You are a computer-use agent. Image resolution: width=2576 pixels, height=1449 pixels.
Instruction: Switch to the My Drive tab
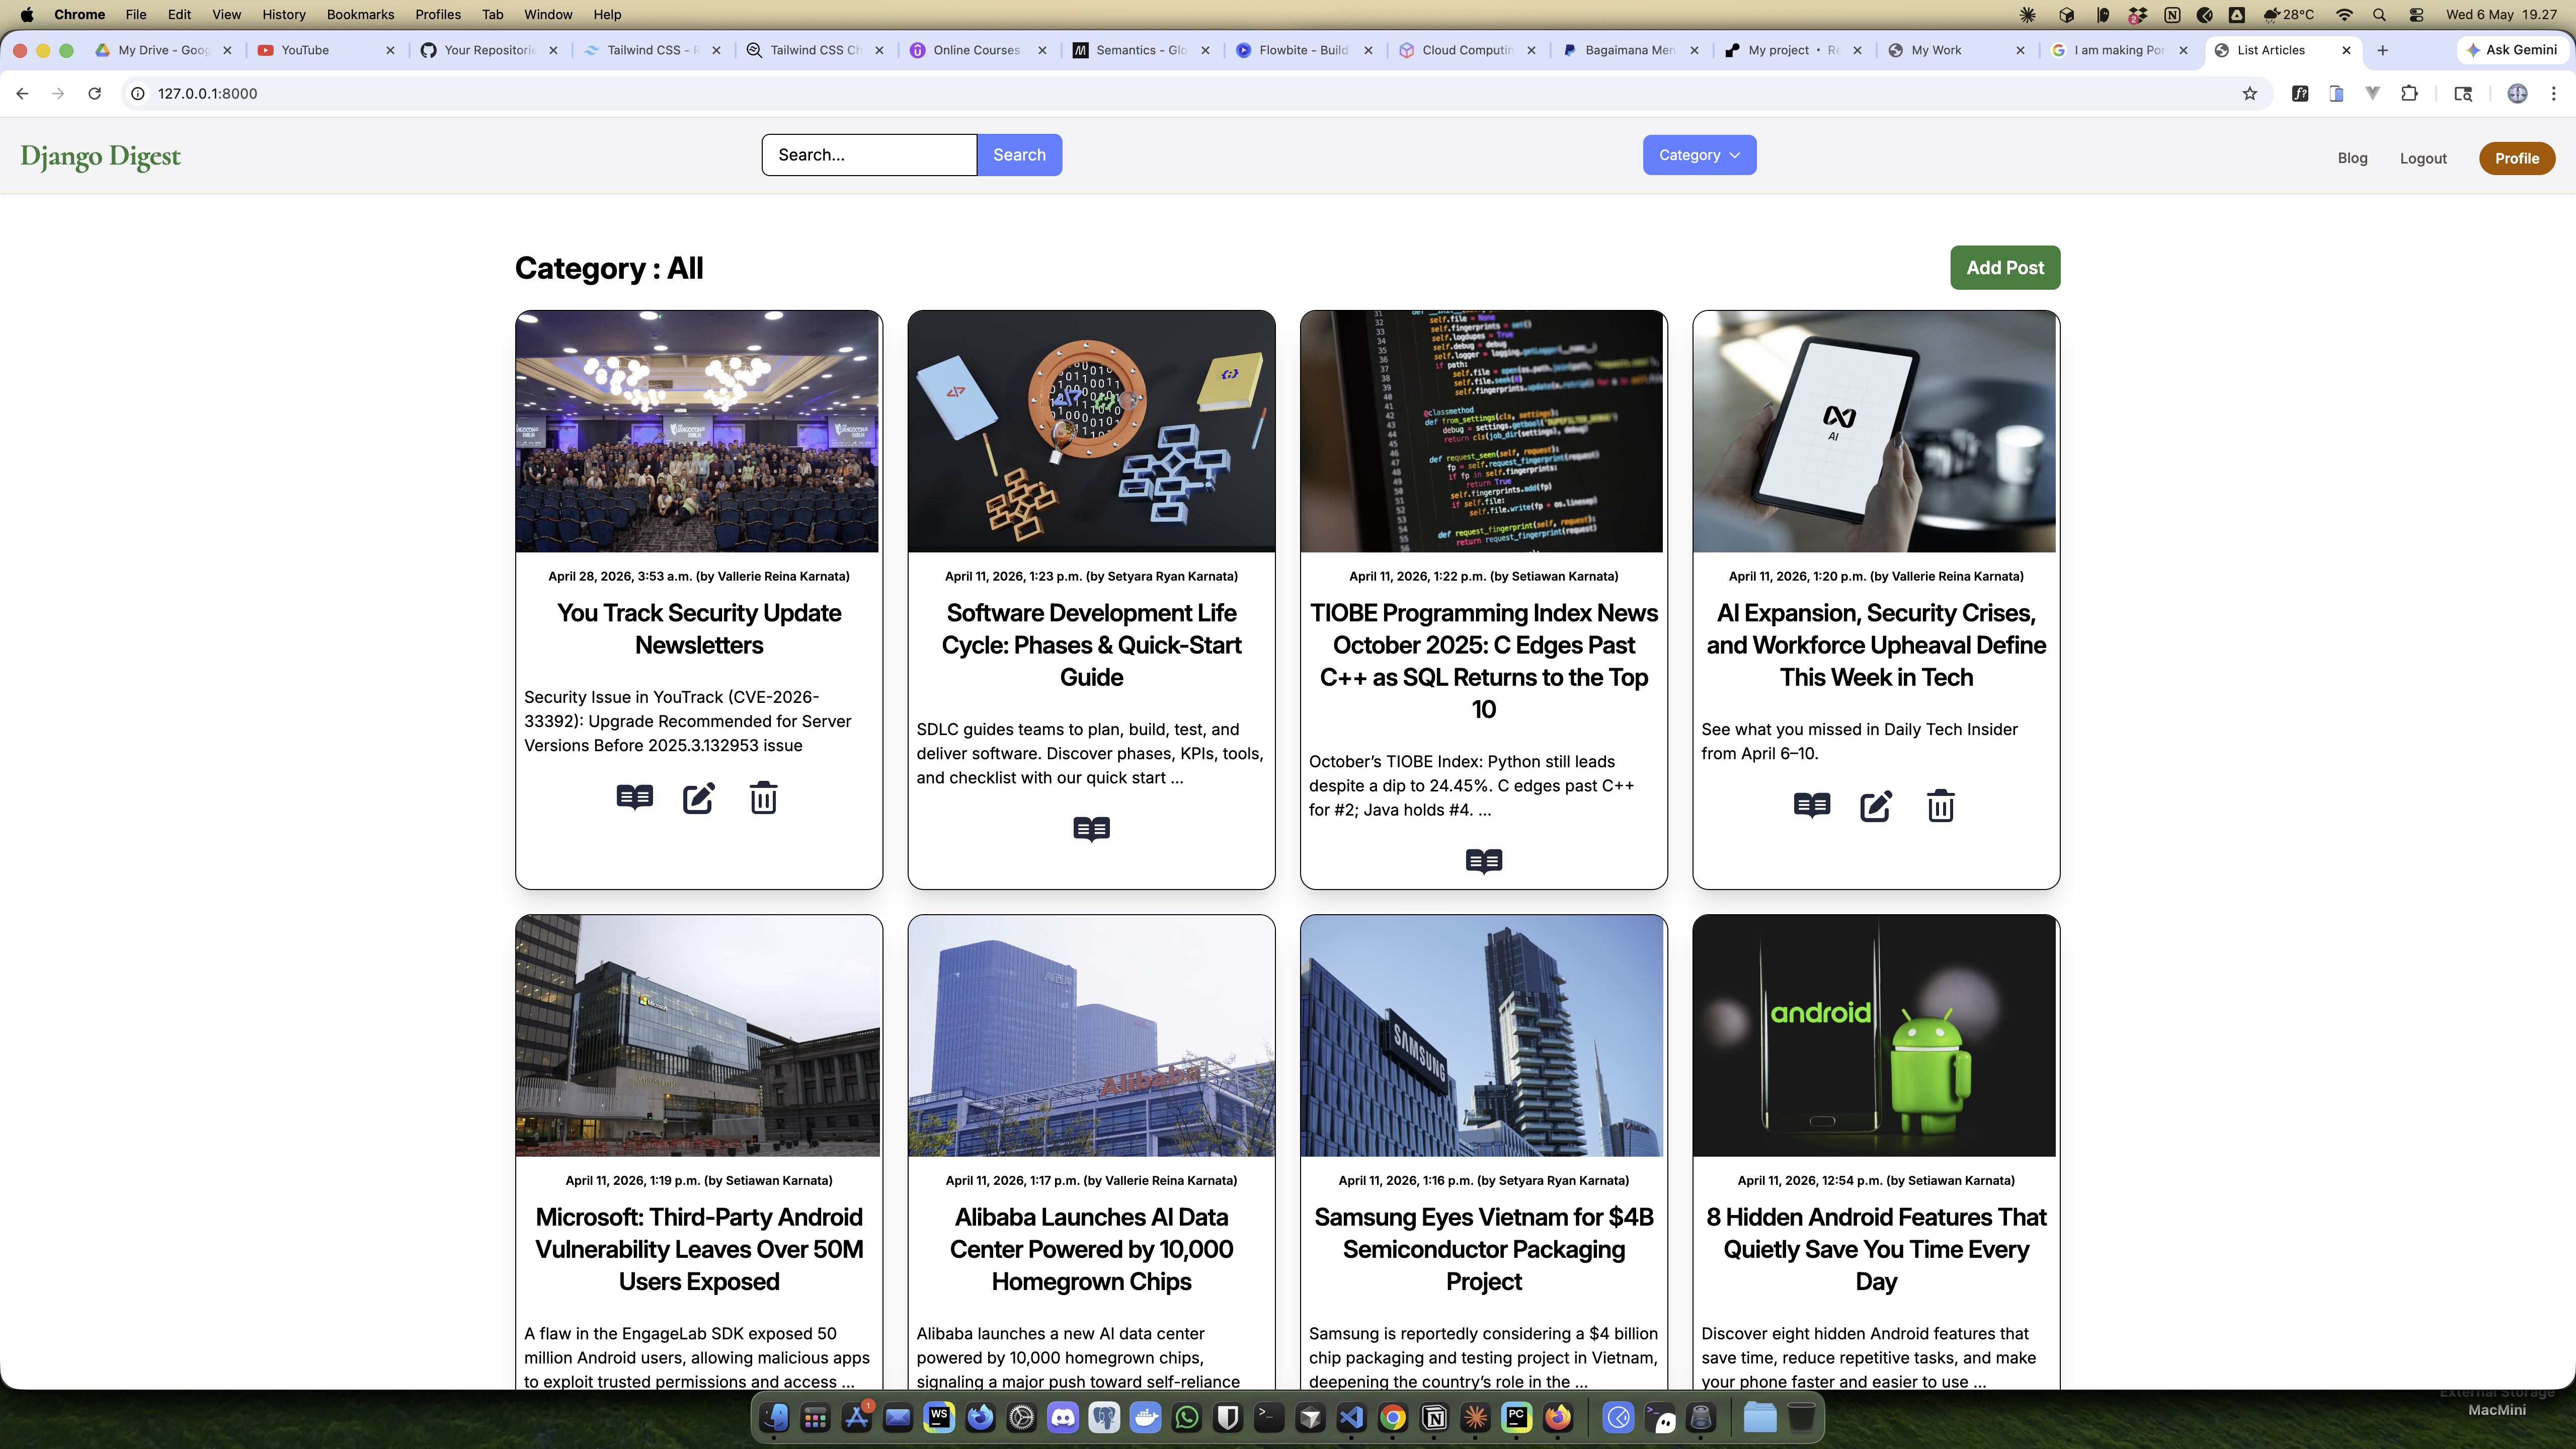163,50
